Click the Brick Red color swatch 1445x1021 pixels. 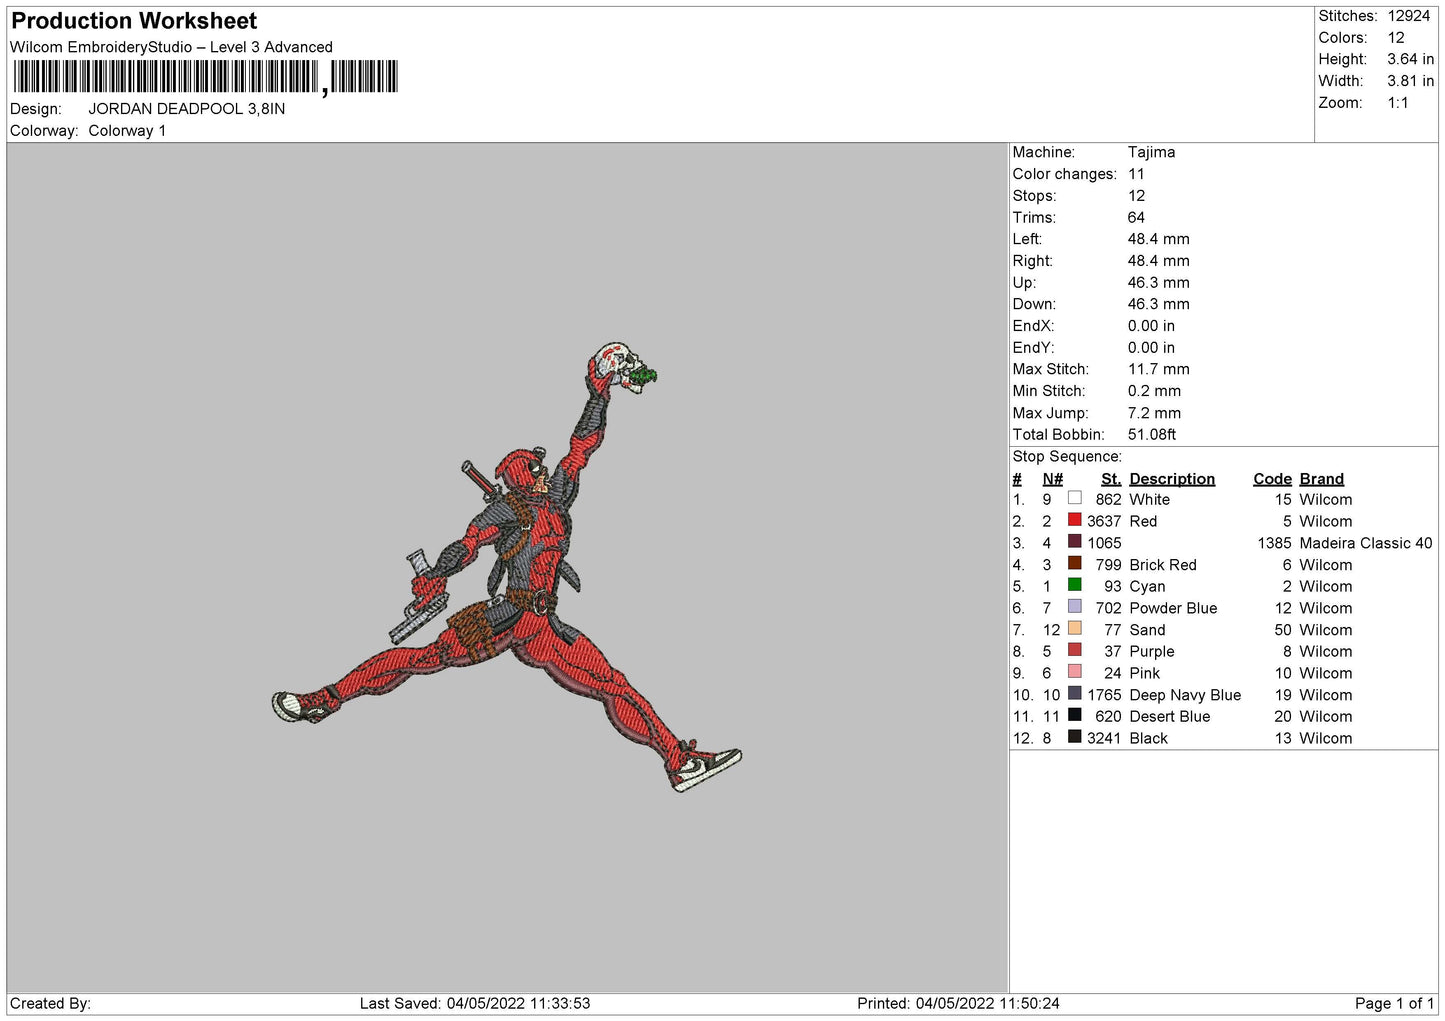1074,563
